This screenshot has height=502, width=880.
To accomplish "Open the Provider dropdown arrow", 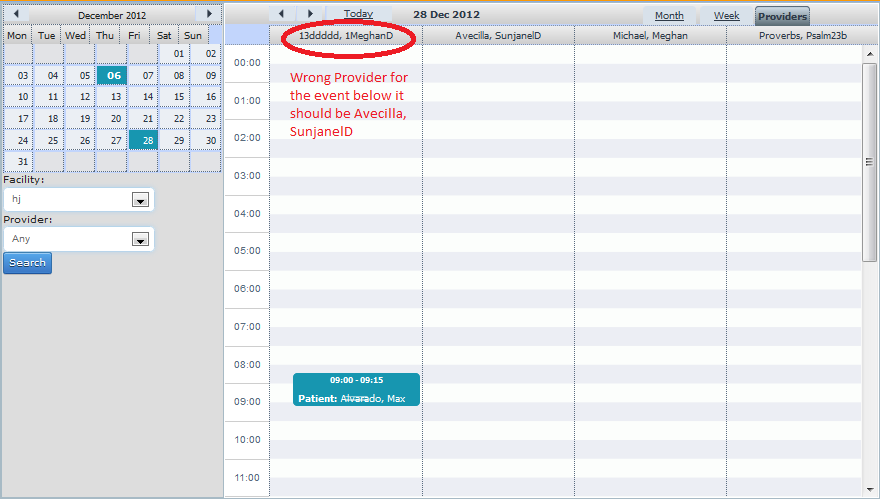I will [140, 240].
